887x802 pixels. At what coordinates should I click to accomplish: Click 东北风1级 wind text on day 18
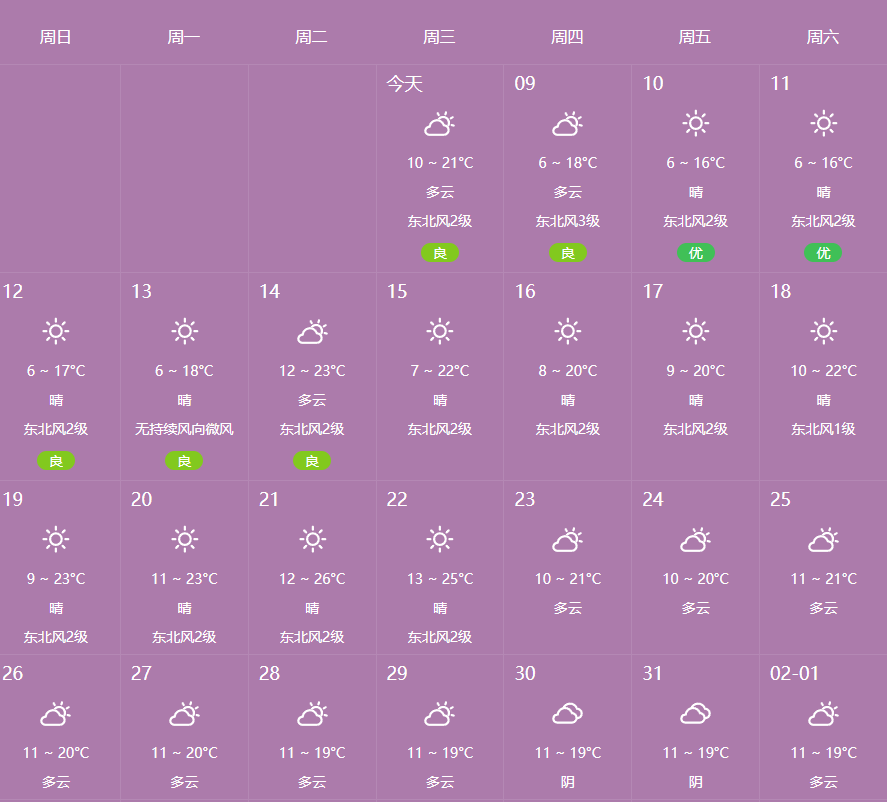point(824,429)
